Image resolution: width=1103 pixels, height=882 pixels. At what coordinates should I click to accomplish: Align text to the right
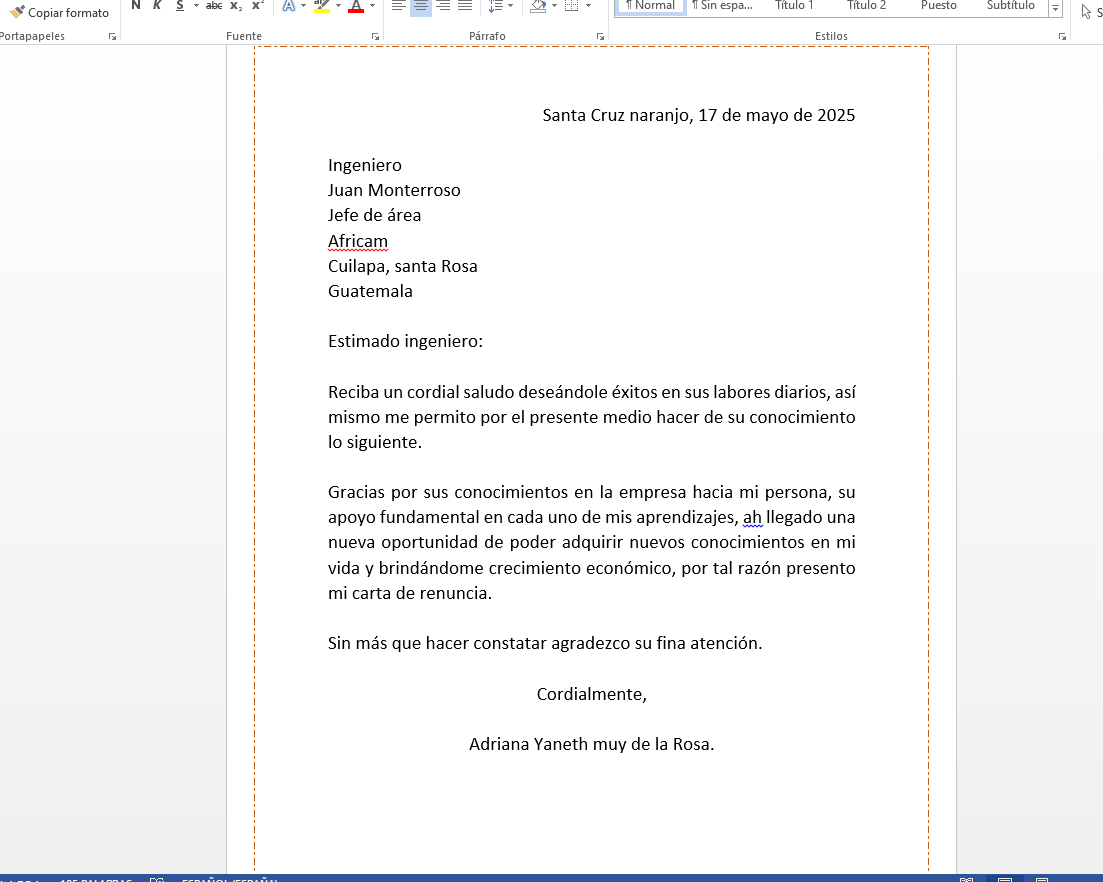pos(443,6)
